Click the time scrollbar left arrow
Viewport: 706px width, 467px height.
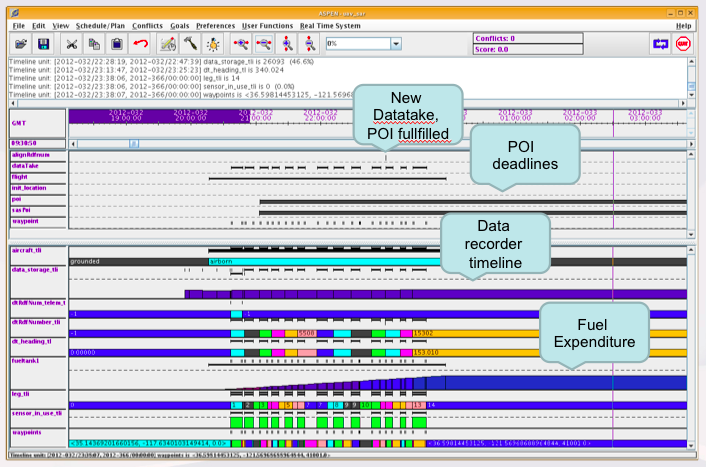(x=73, y=144)
